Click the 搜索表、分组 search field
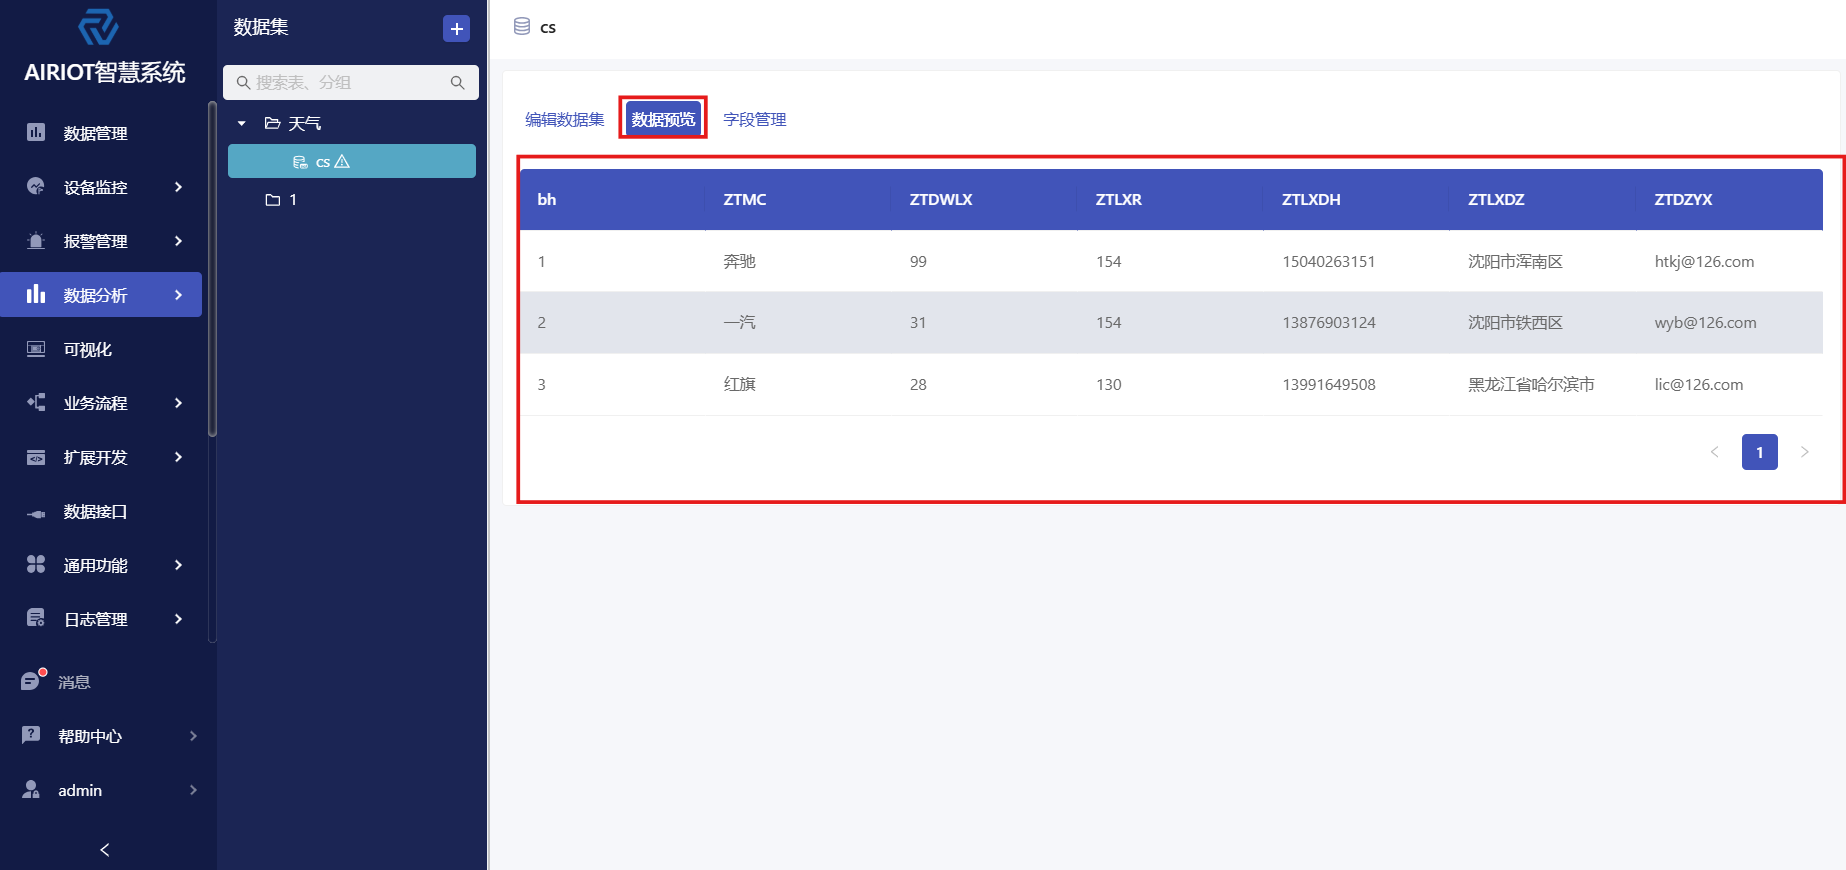The height and width of the screenshot is (870, 1846). (345, 83)
